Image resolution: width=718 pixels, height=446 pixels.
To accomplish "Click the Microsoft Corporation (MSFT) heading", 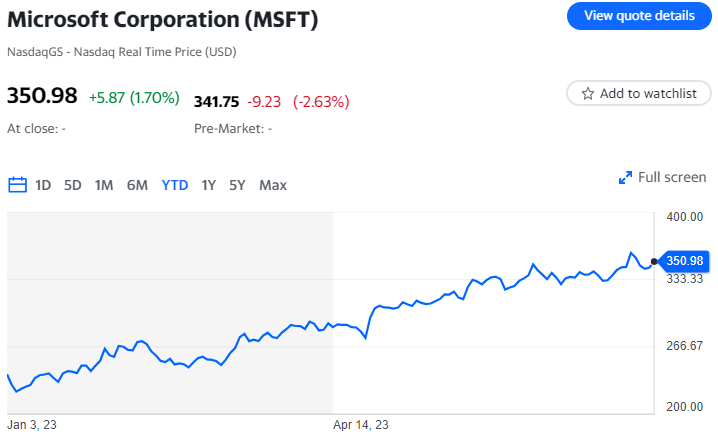I will click(163, 19).
